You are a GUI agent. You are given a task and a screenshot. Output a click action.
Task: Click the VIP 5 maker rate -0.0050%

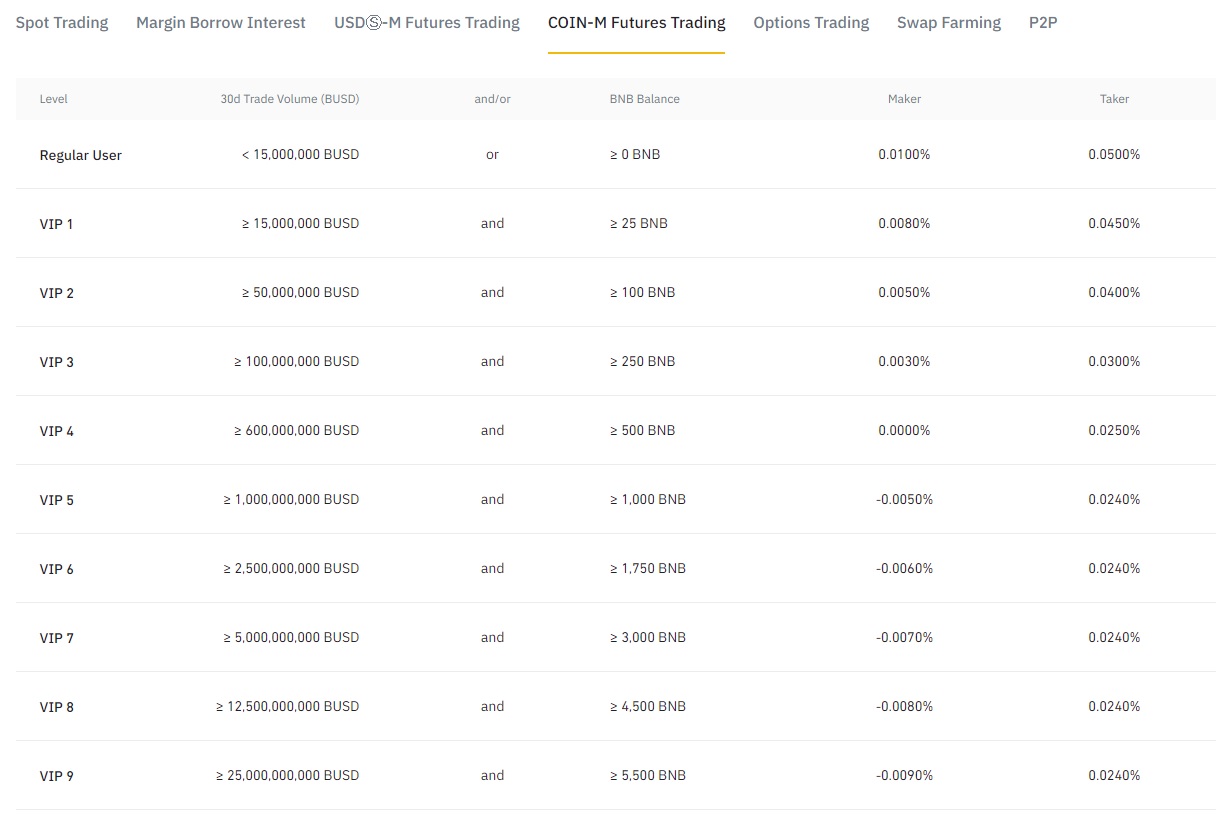(x=904, y=499)
